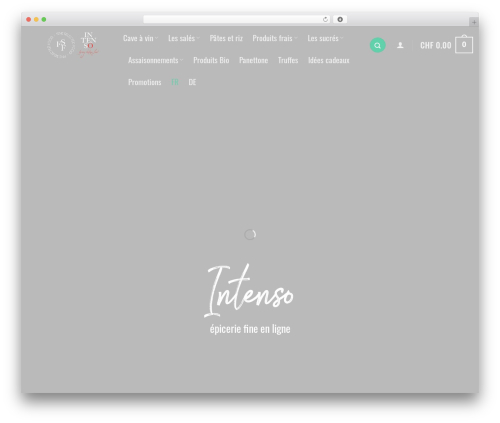
Task: Open the user account icon
Action: pos(400,45)
